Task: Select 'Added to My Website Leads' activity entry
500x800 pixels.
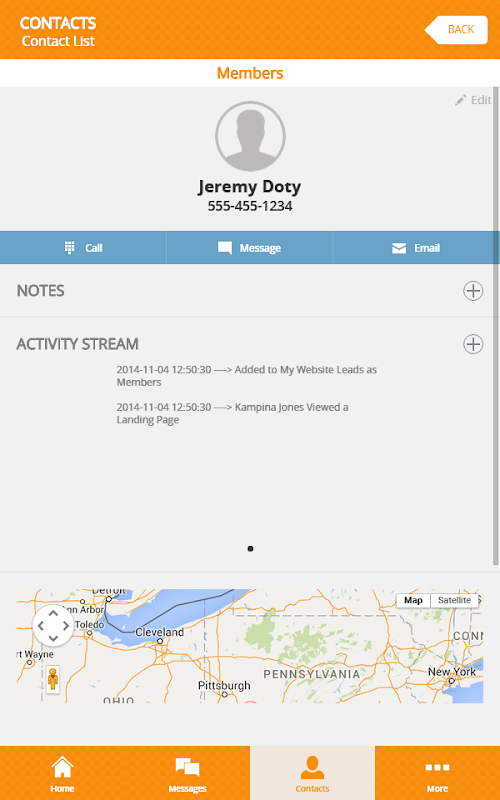Action: [x=246, y=376]
